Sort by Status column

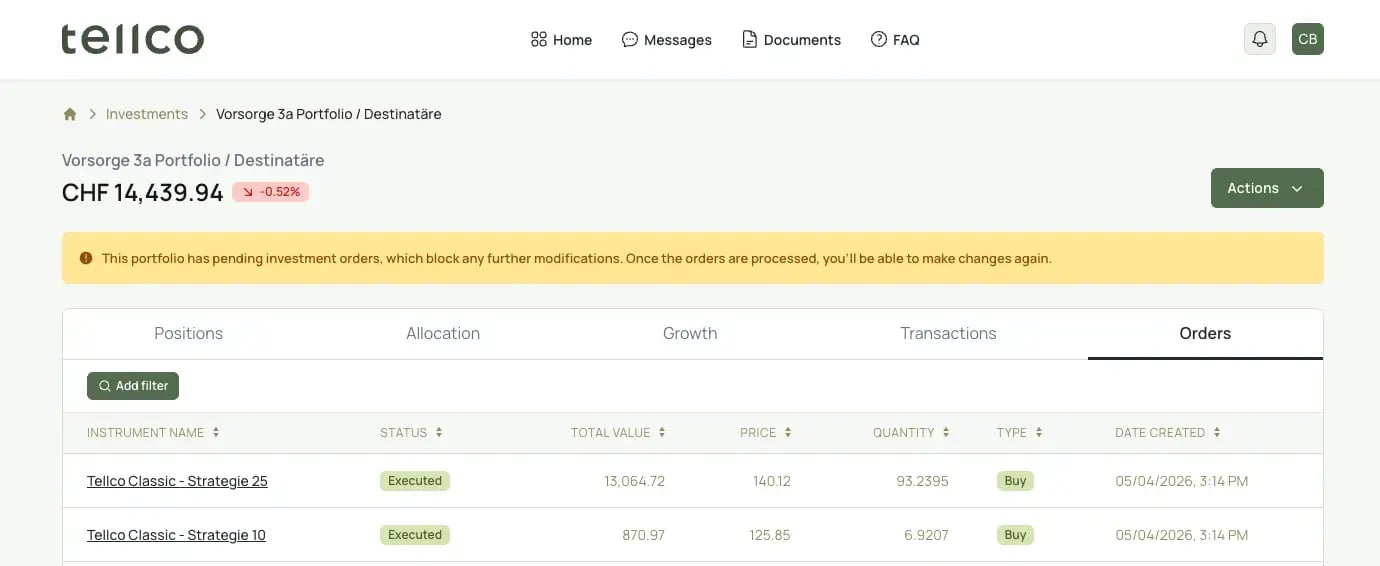coord(411,433)
